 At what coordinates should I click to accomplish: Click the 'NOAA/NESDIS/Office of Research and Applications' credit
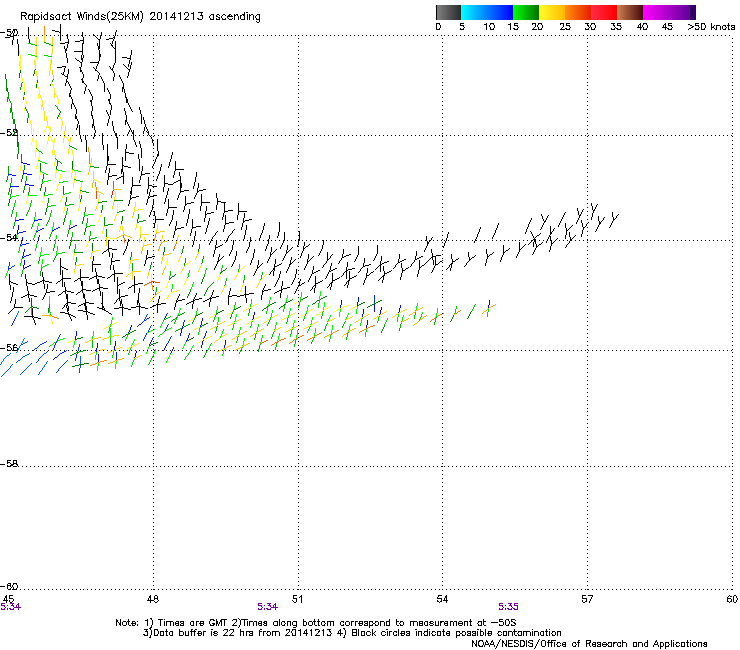click(x=589, y=644)
